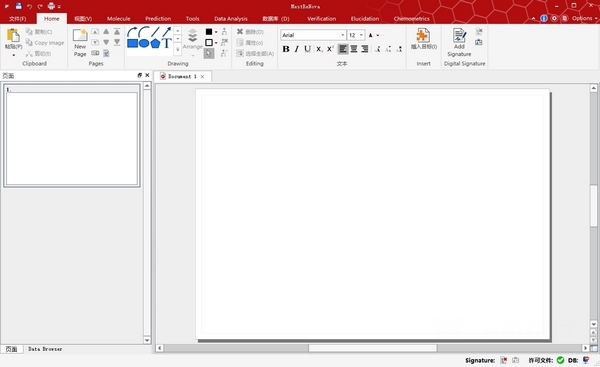
Task: Move page up with solid triangle
Action: [106, 32]
